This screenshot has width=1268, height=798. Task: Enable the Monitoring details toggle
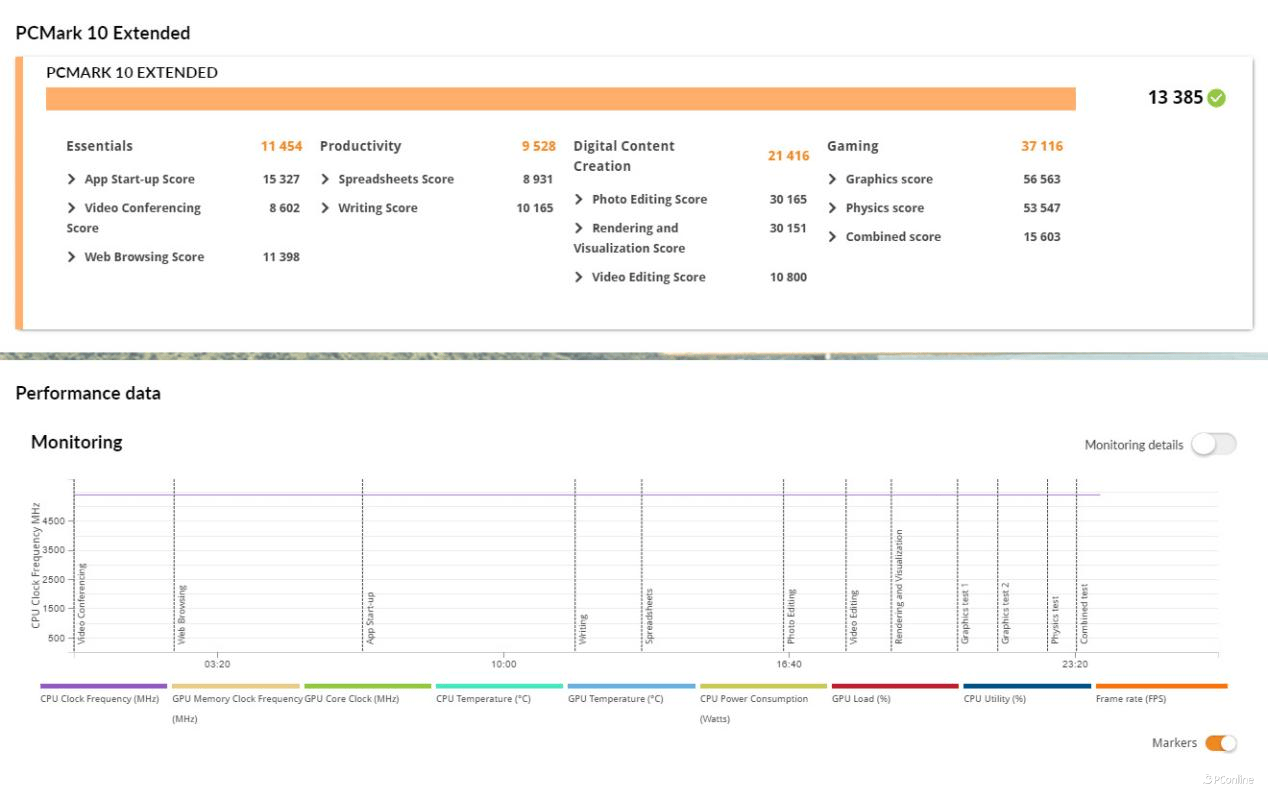click(x=1213, y=445)
